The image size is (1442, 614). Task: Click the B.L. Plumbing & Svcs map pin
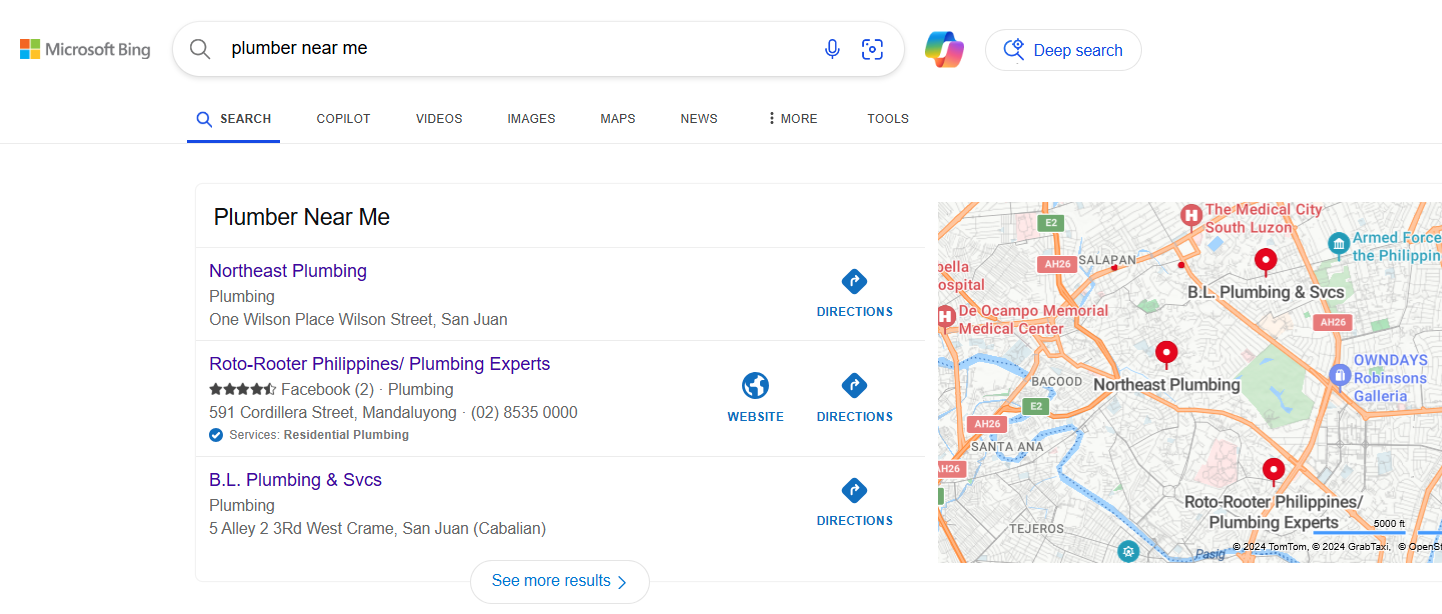1266,262
